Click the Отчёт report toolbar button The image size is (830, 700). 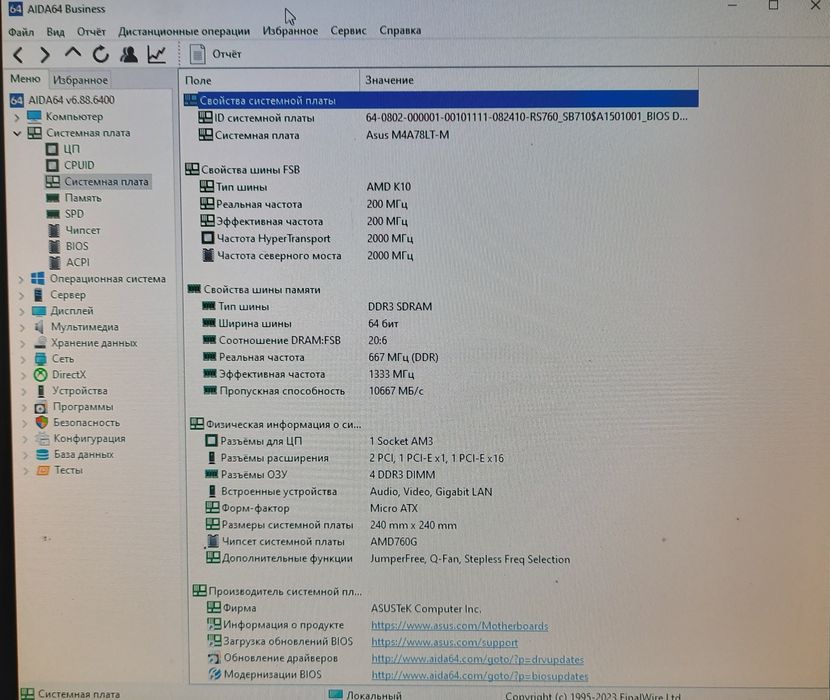[x=216, y=54]
